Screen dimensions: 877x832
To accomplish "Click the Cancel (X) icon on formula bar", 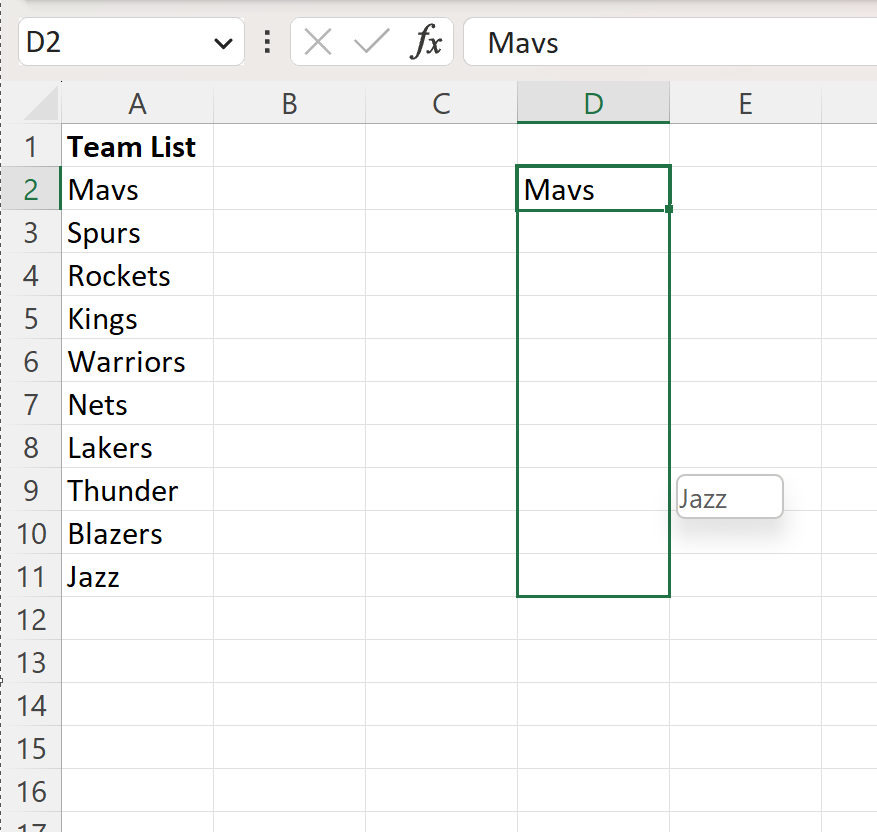I will point(318,42).
